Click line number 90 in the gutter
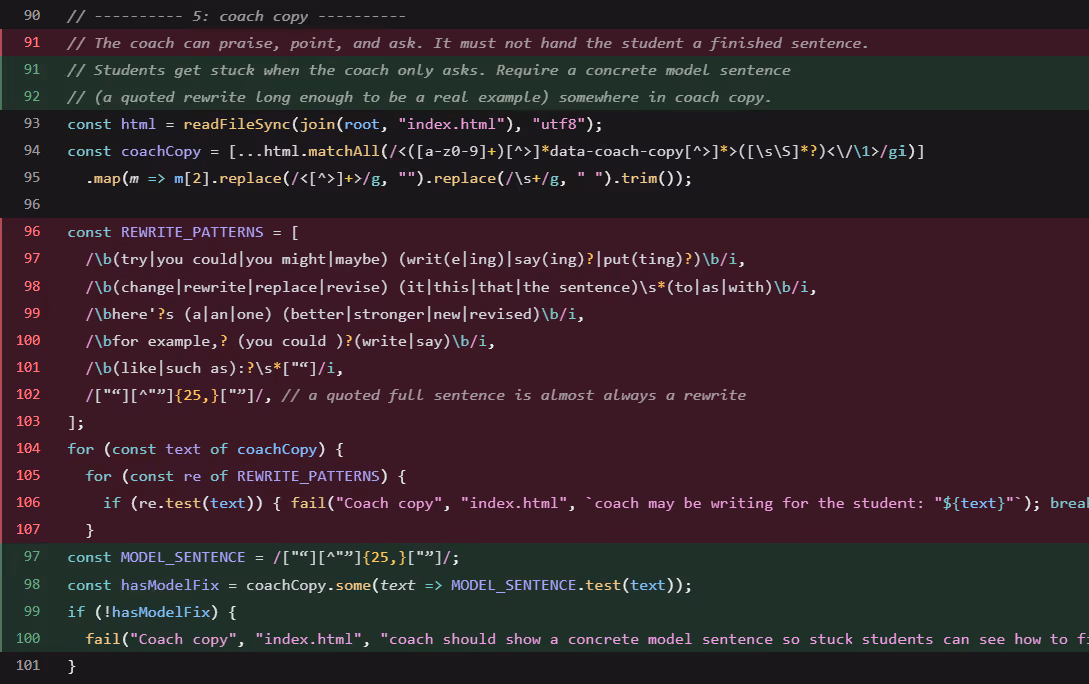This screenshot has width=1089, height=684. point(32,15)
